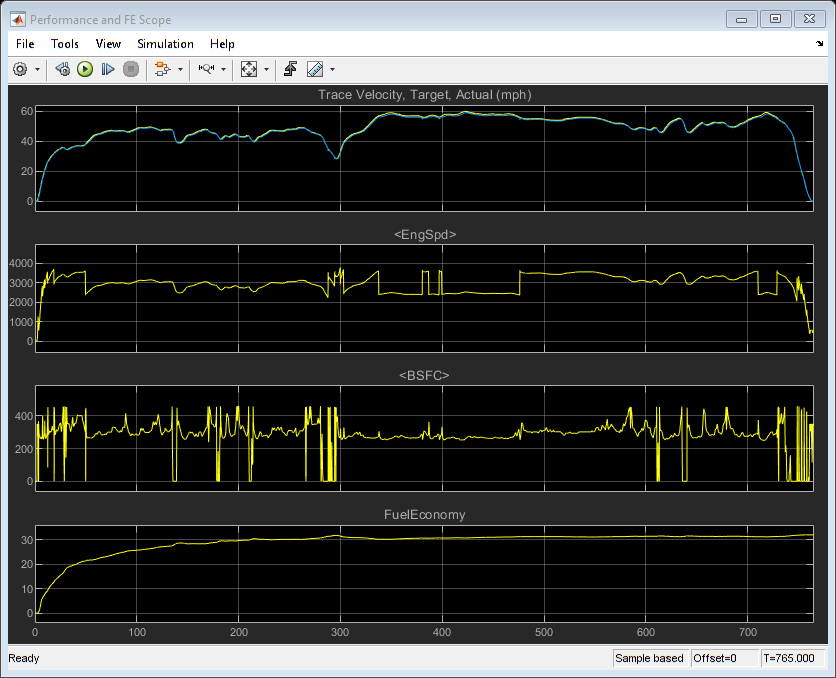Expand the Zoom tool dropdown arrow
Image resolution: width=836 pixels, height=678 pixels.
click(223, 69)
